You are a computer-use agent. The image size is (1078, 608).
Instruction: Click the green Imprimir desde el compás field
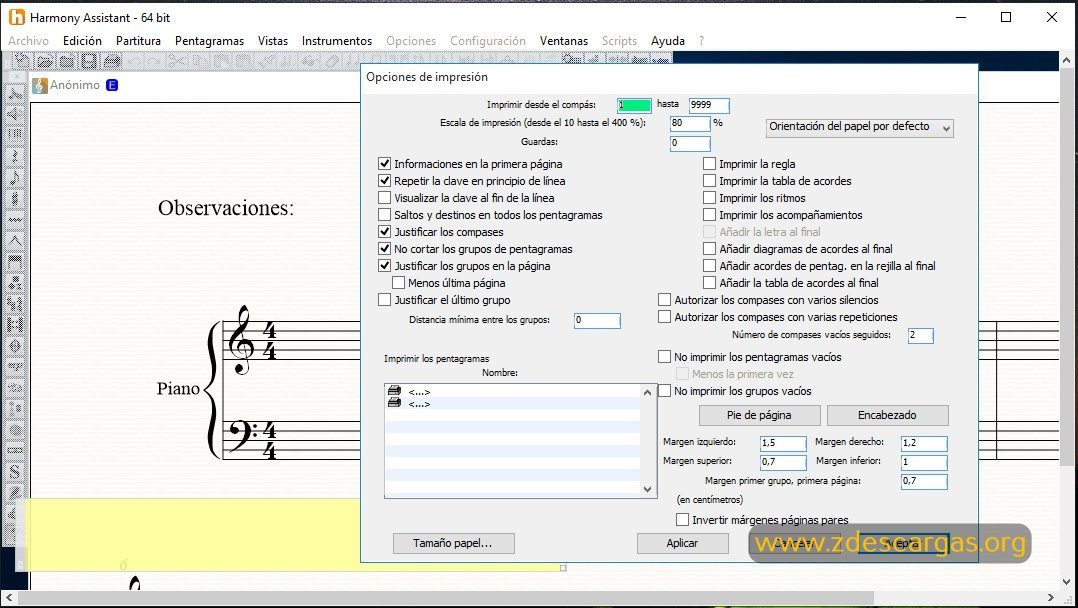(x=634, y=105)
